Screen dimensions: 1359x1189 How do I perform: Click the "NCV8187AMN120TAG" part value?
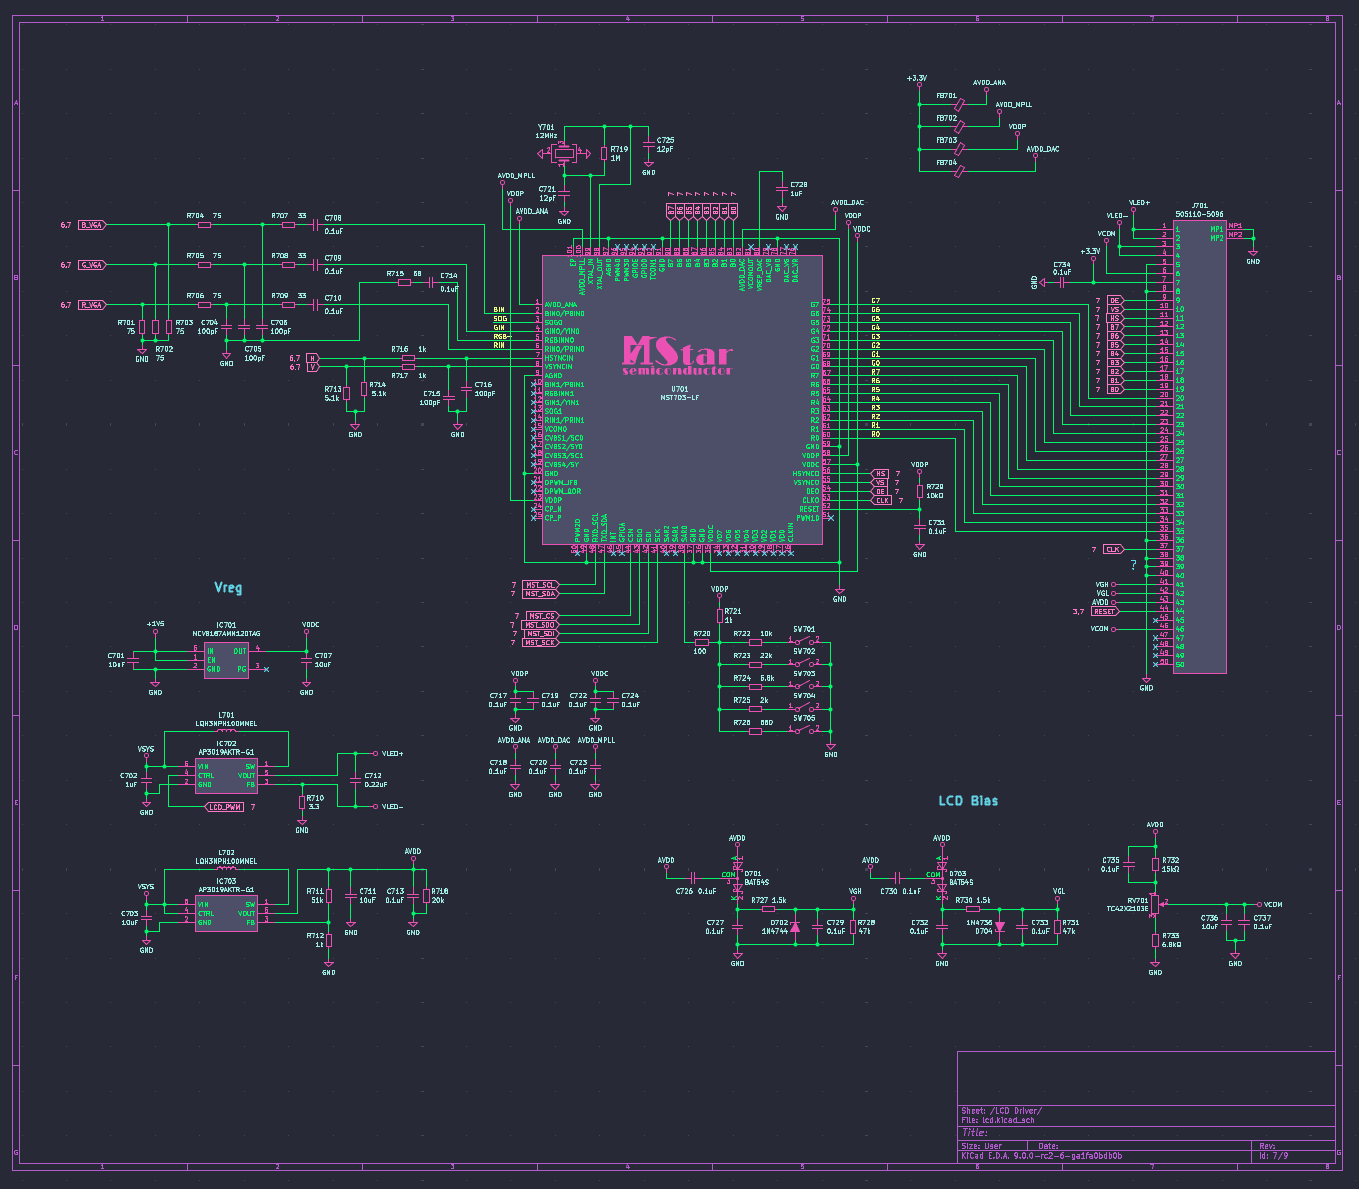click(226, 634)
